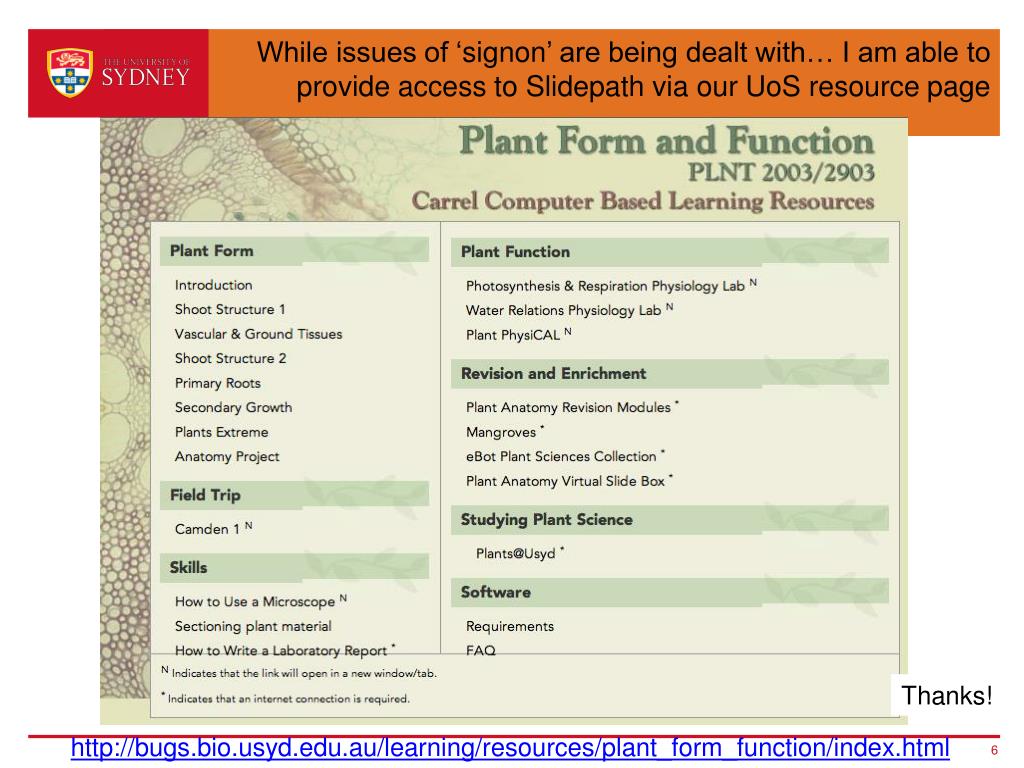The image size is (1024, 768).
Task: Open Vascular & Ground Tissues
Action: (259, 334)
